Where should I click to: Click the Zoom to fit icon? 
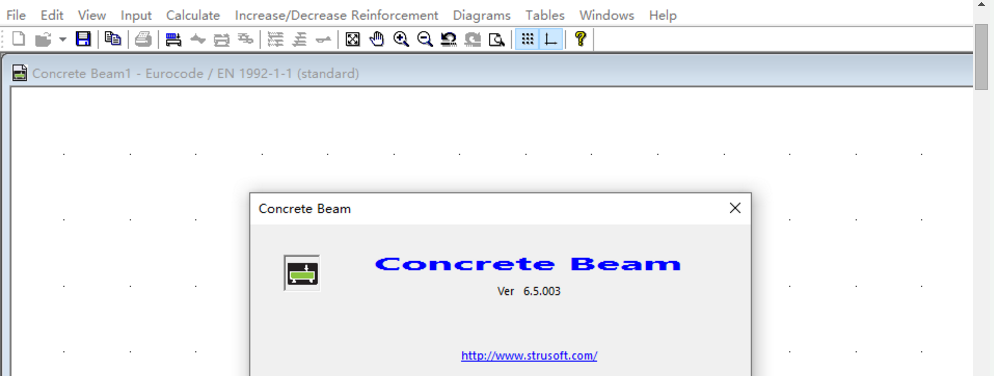click(x=353, y=39)
